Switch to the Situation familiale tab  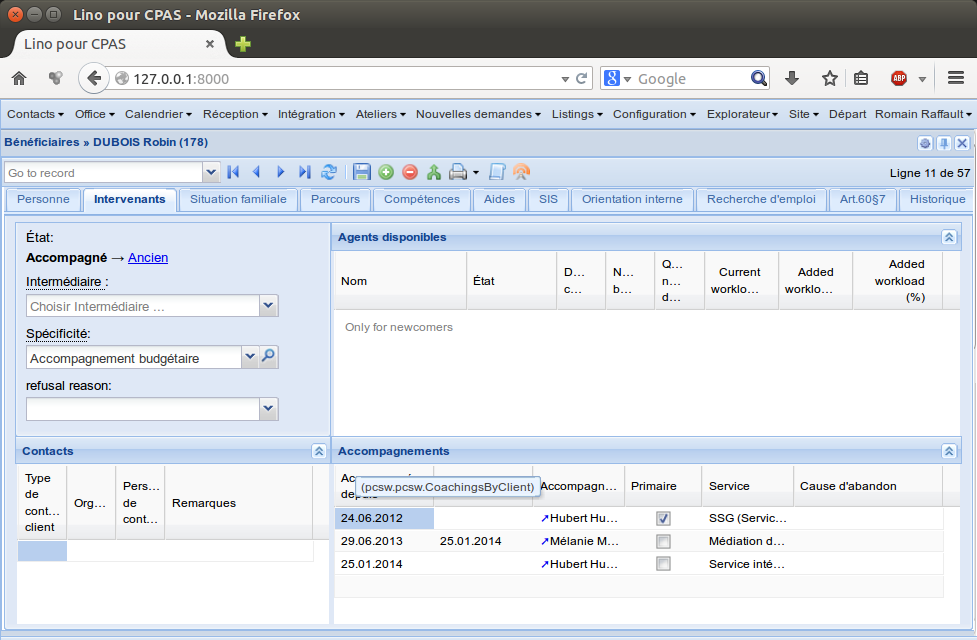click(x=238, y=199)
